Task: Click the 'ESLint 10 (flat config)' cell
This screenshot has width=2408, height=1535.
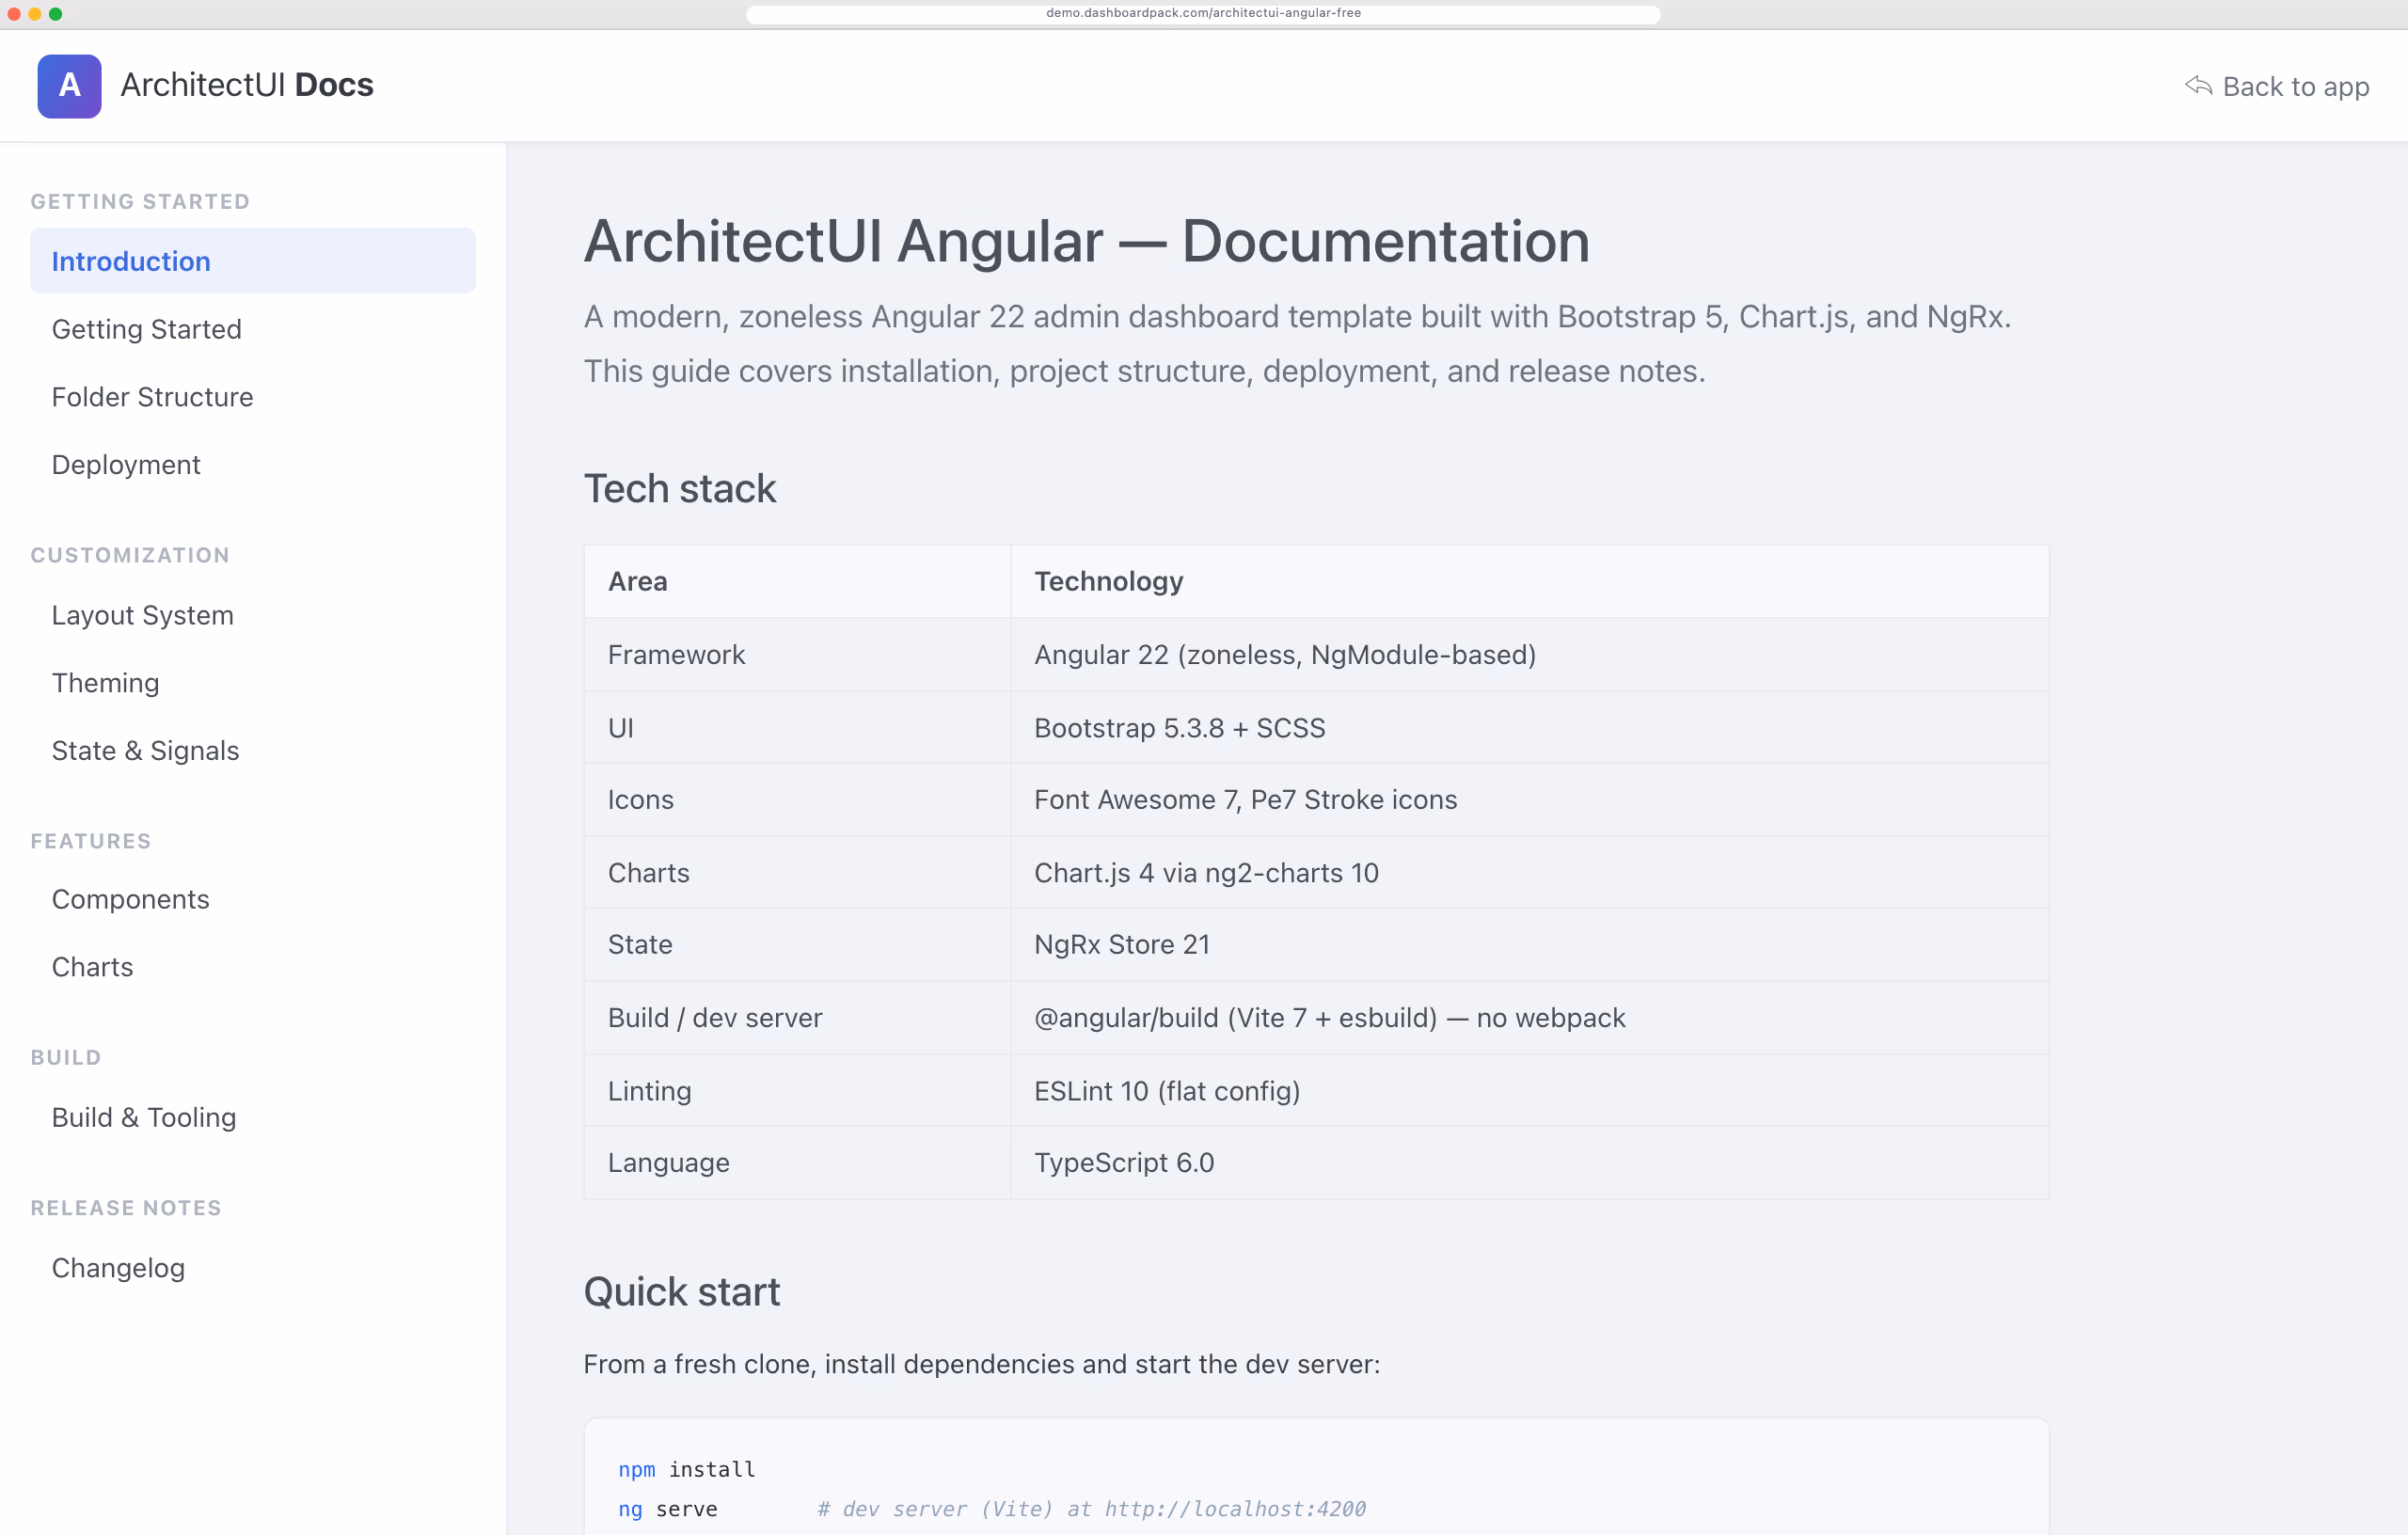Action: point(1530,1091)
